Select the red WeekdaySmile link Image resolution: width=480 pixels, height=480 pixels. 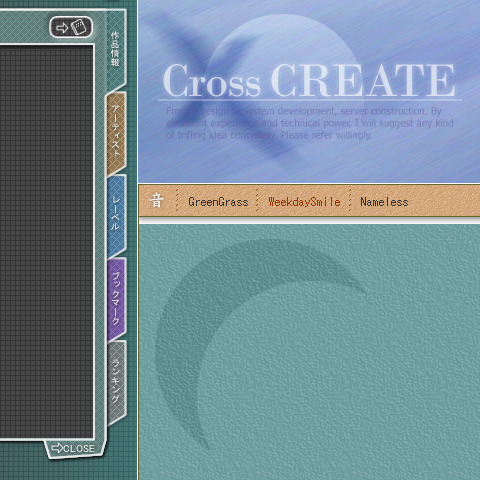(x=304, y=202)
